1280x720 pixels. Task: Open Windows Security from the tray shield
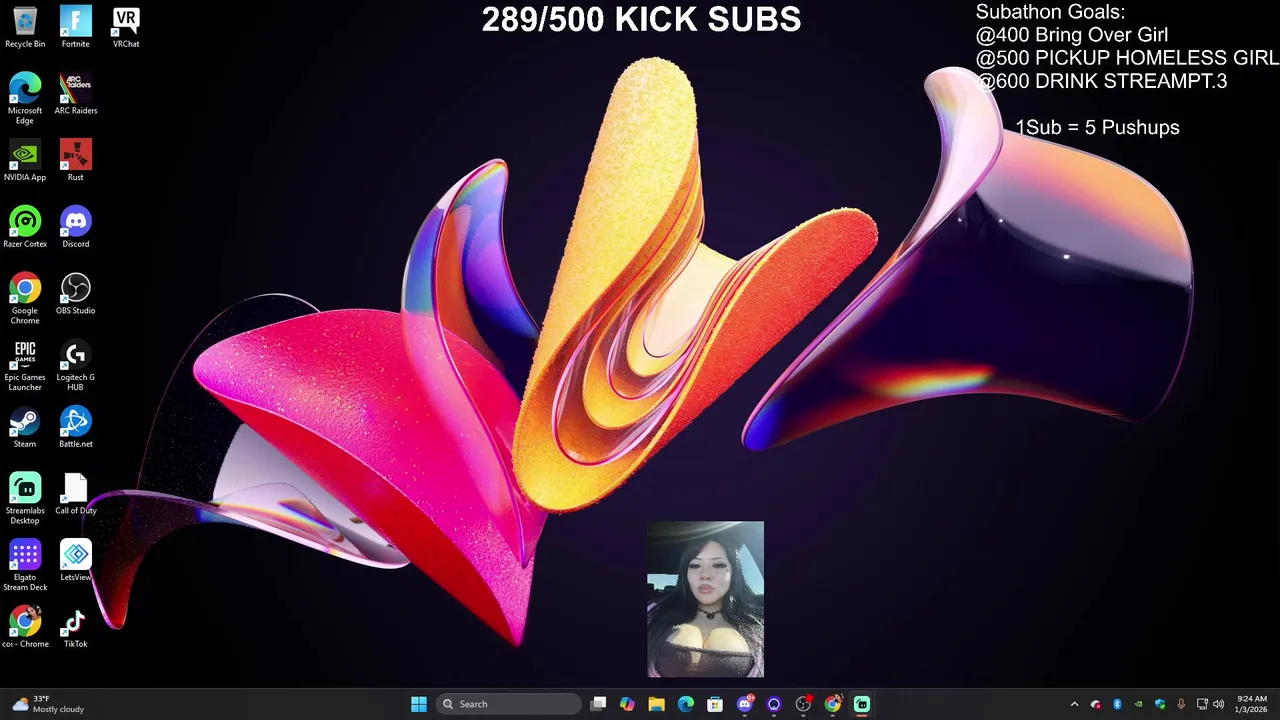(1160, 704)
